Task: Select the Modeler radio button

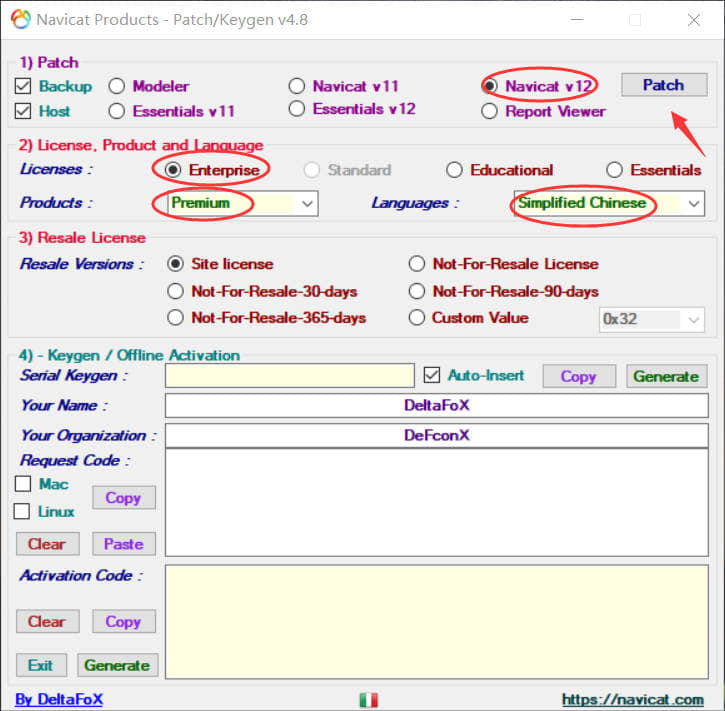Action: [x=117, y=86]
